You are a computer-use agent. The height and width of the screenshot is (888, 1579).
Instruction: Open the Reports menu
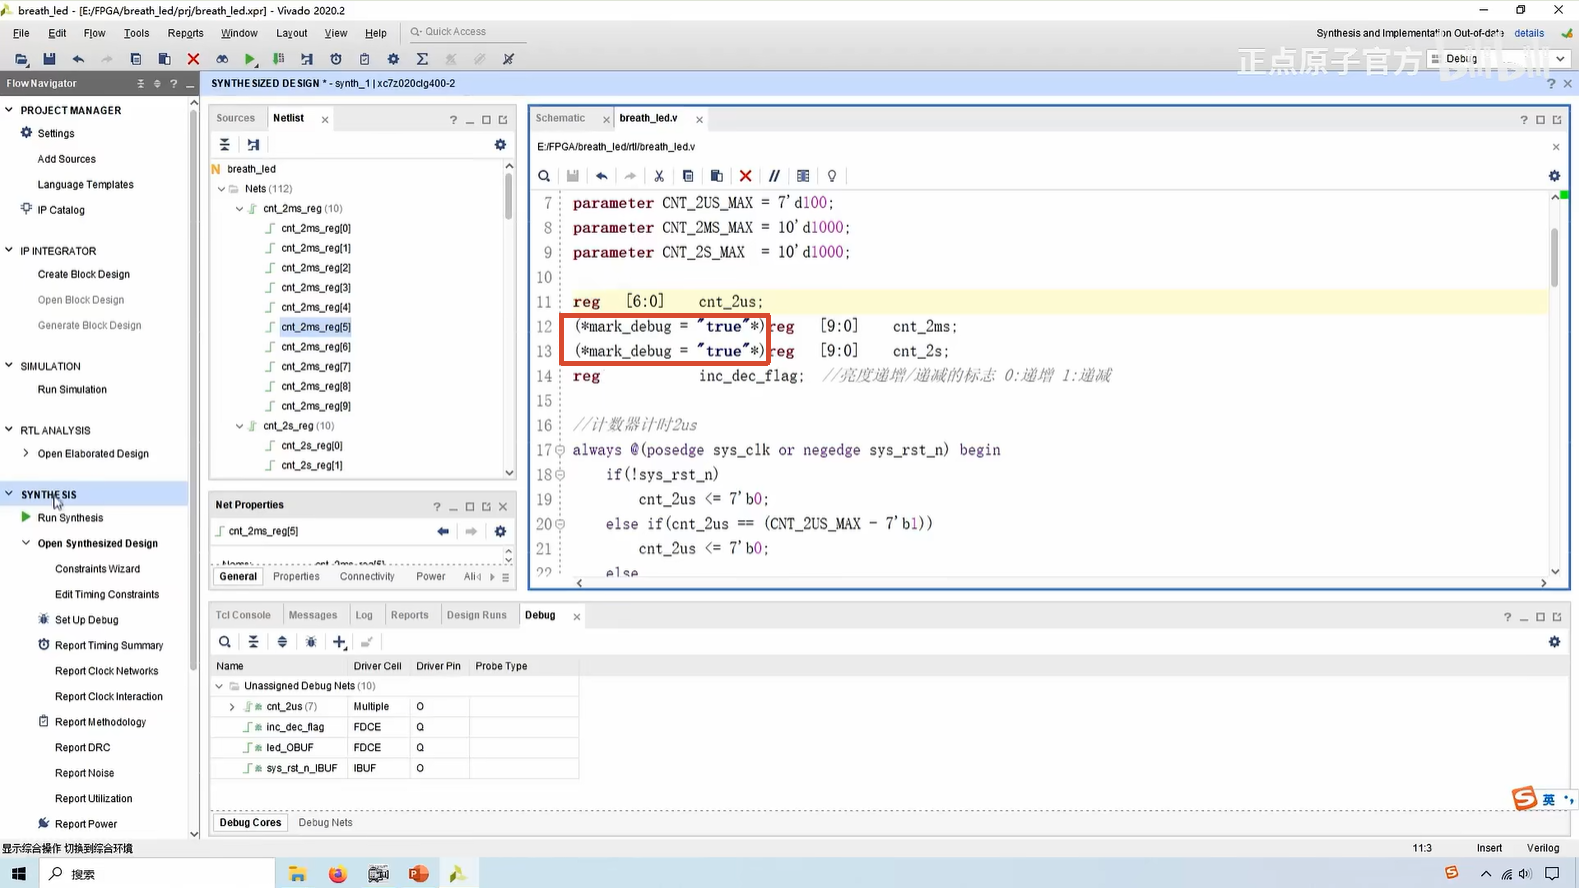click(x=185, y=33)
